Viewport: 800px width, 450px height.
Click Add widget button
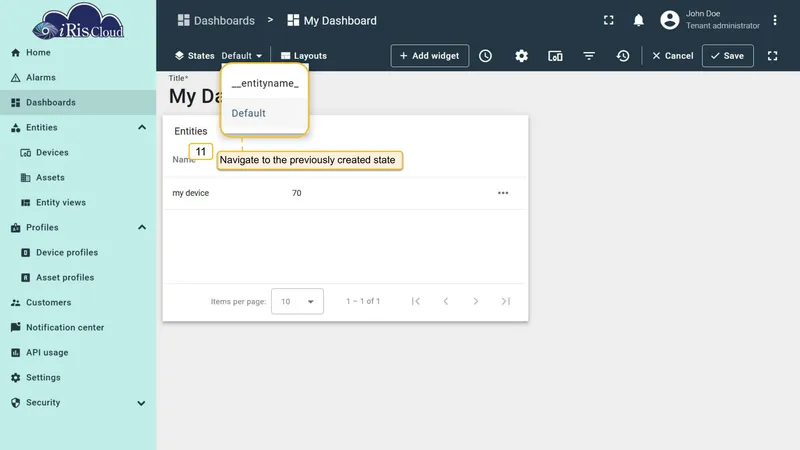(x=430, y=56)
